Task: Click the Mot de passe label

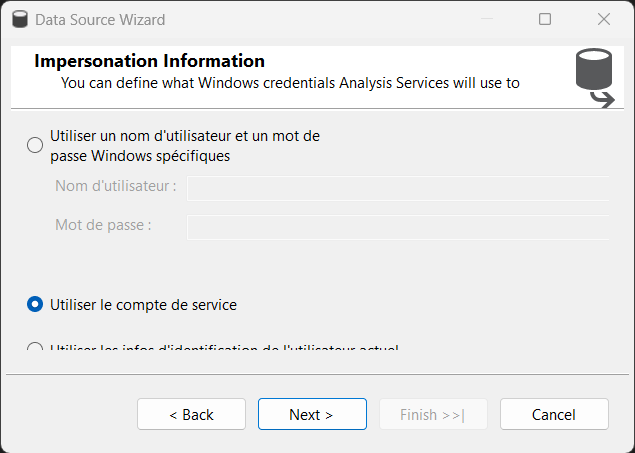Action: pos(103,225)
